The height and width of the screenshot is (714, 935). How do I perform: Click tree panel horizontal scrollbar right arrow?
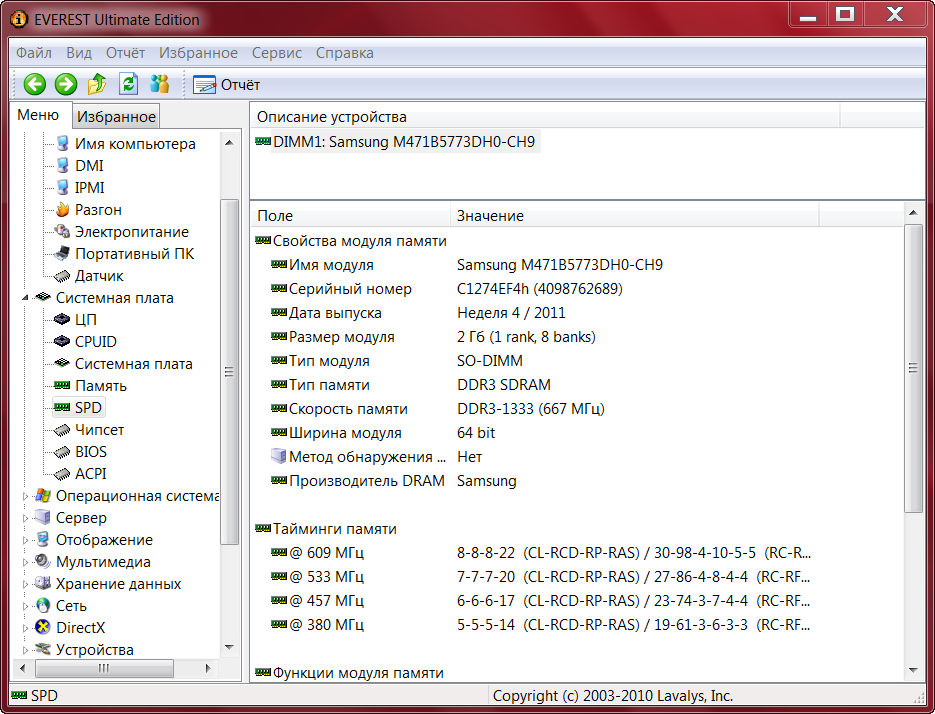click(208, 668)
